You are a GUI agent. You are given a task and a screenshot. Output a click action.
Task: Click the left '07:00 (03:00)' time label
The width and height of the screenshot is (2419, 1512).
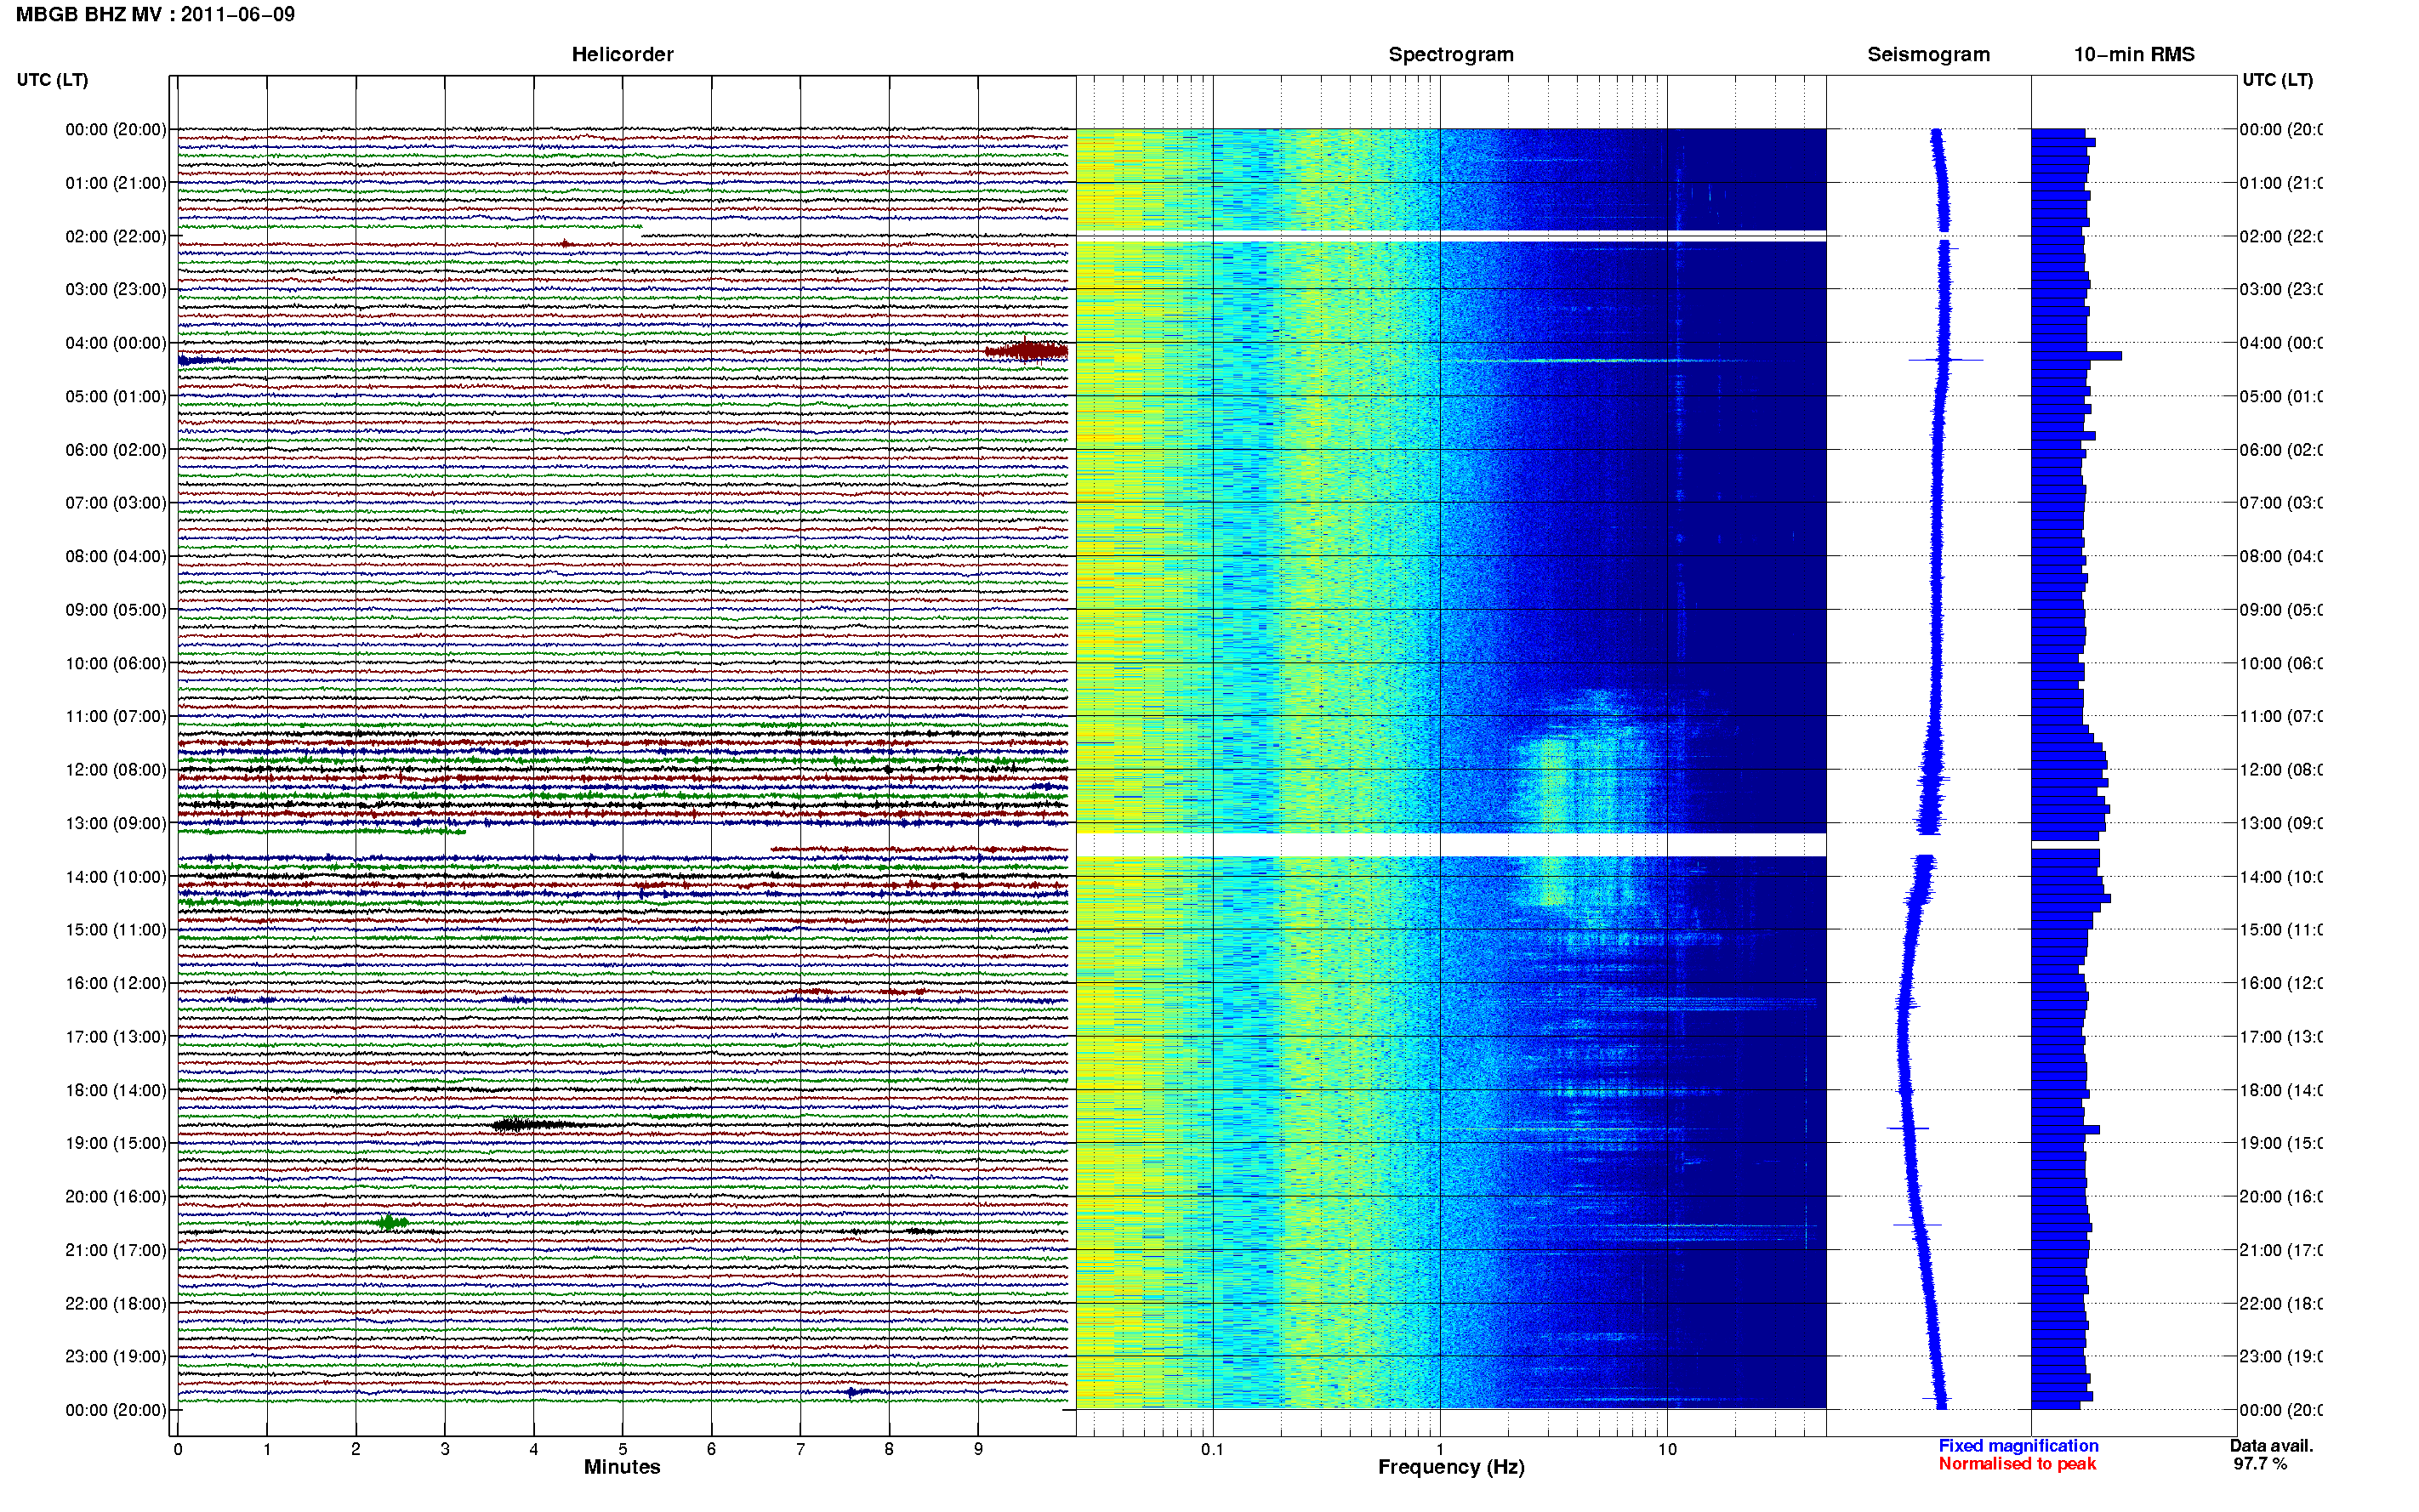coord(116,503)
